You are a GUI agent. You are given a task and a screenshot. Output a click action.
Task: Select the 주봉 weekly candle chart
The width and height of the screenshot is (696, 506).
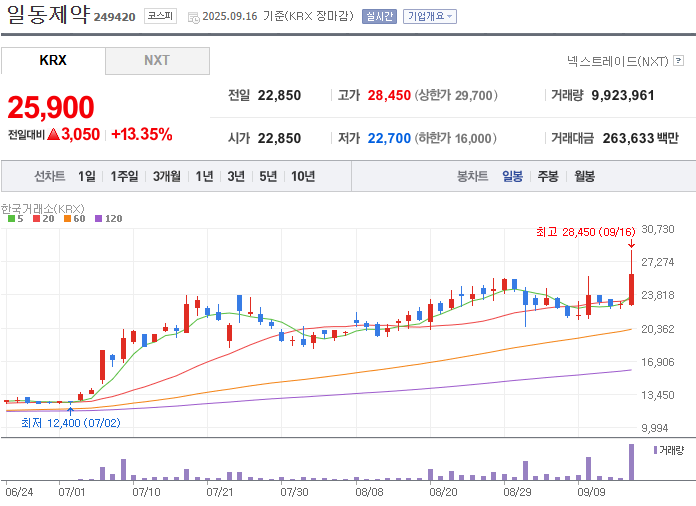(x=548, y=176)
